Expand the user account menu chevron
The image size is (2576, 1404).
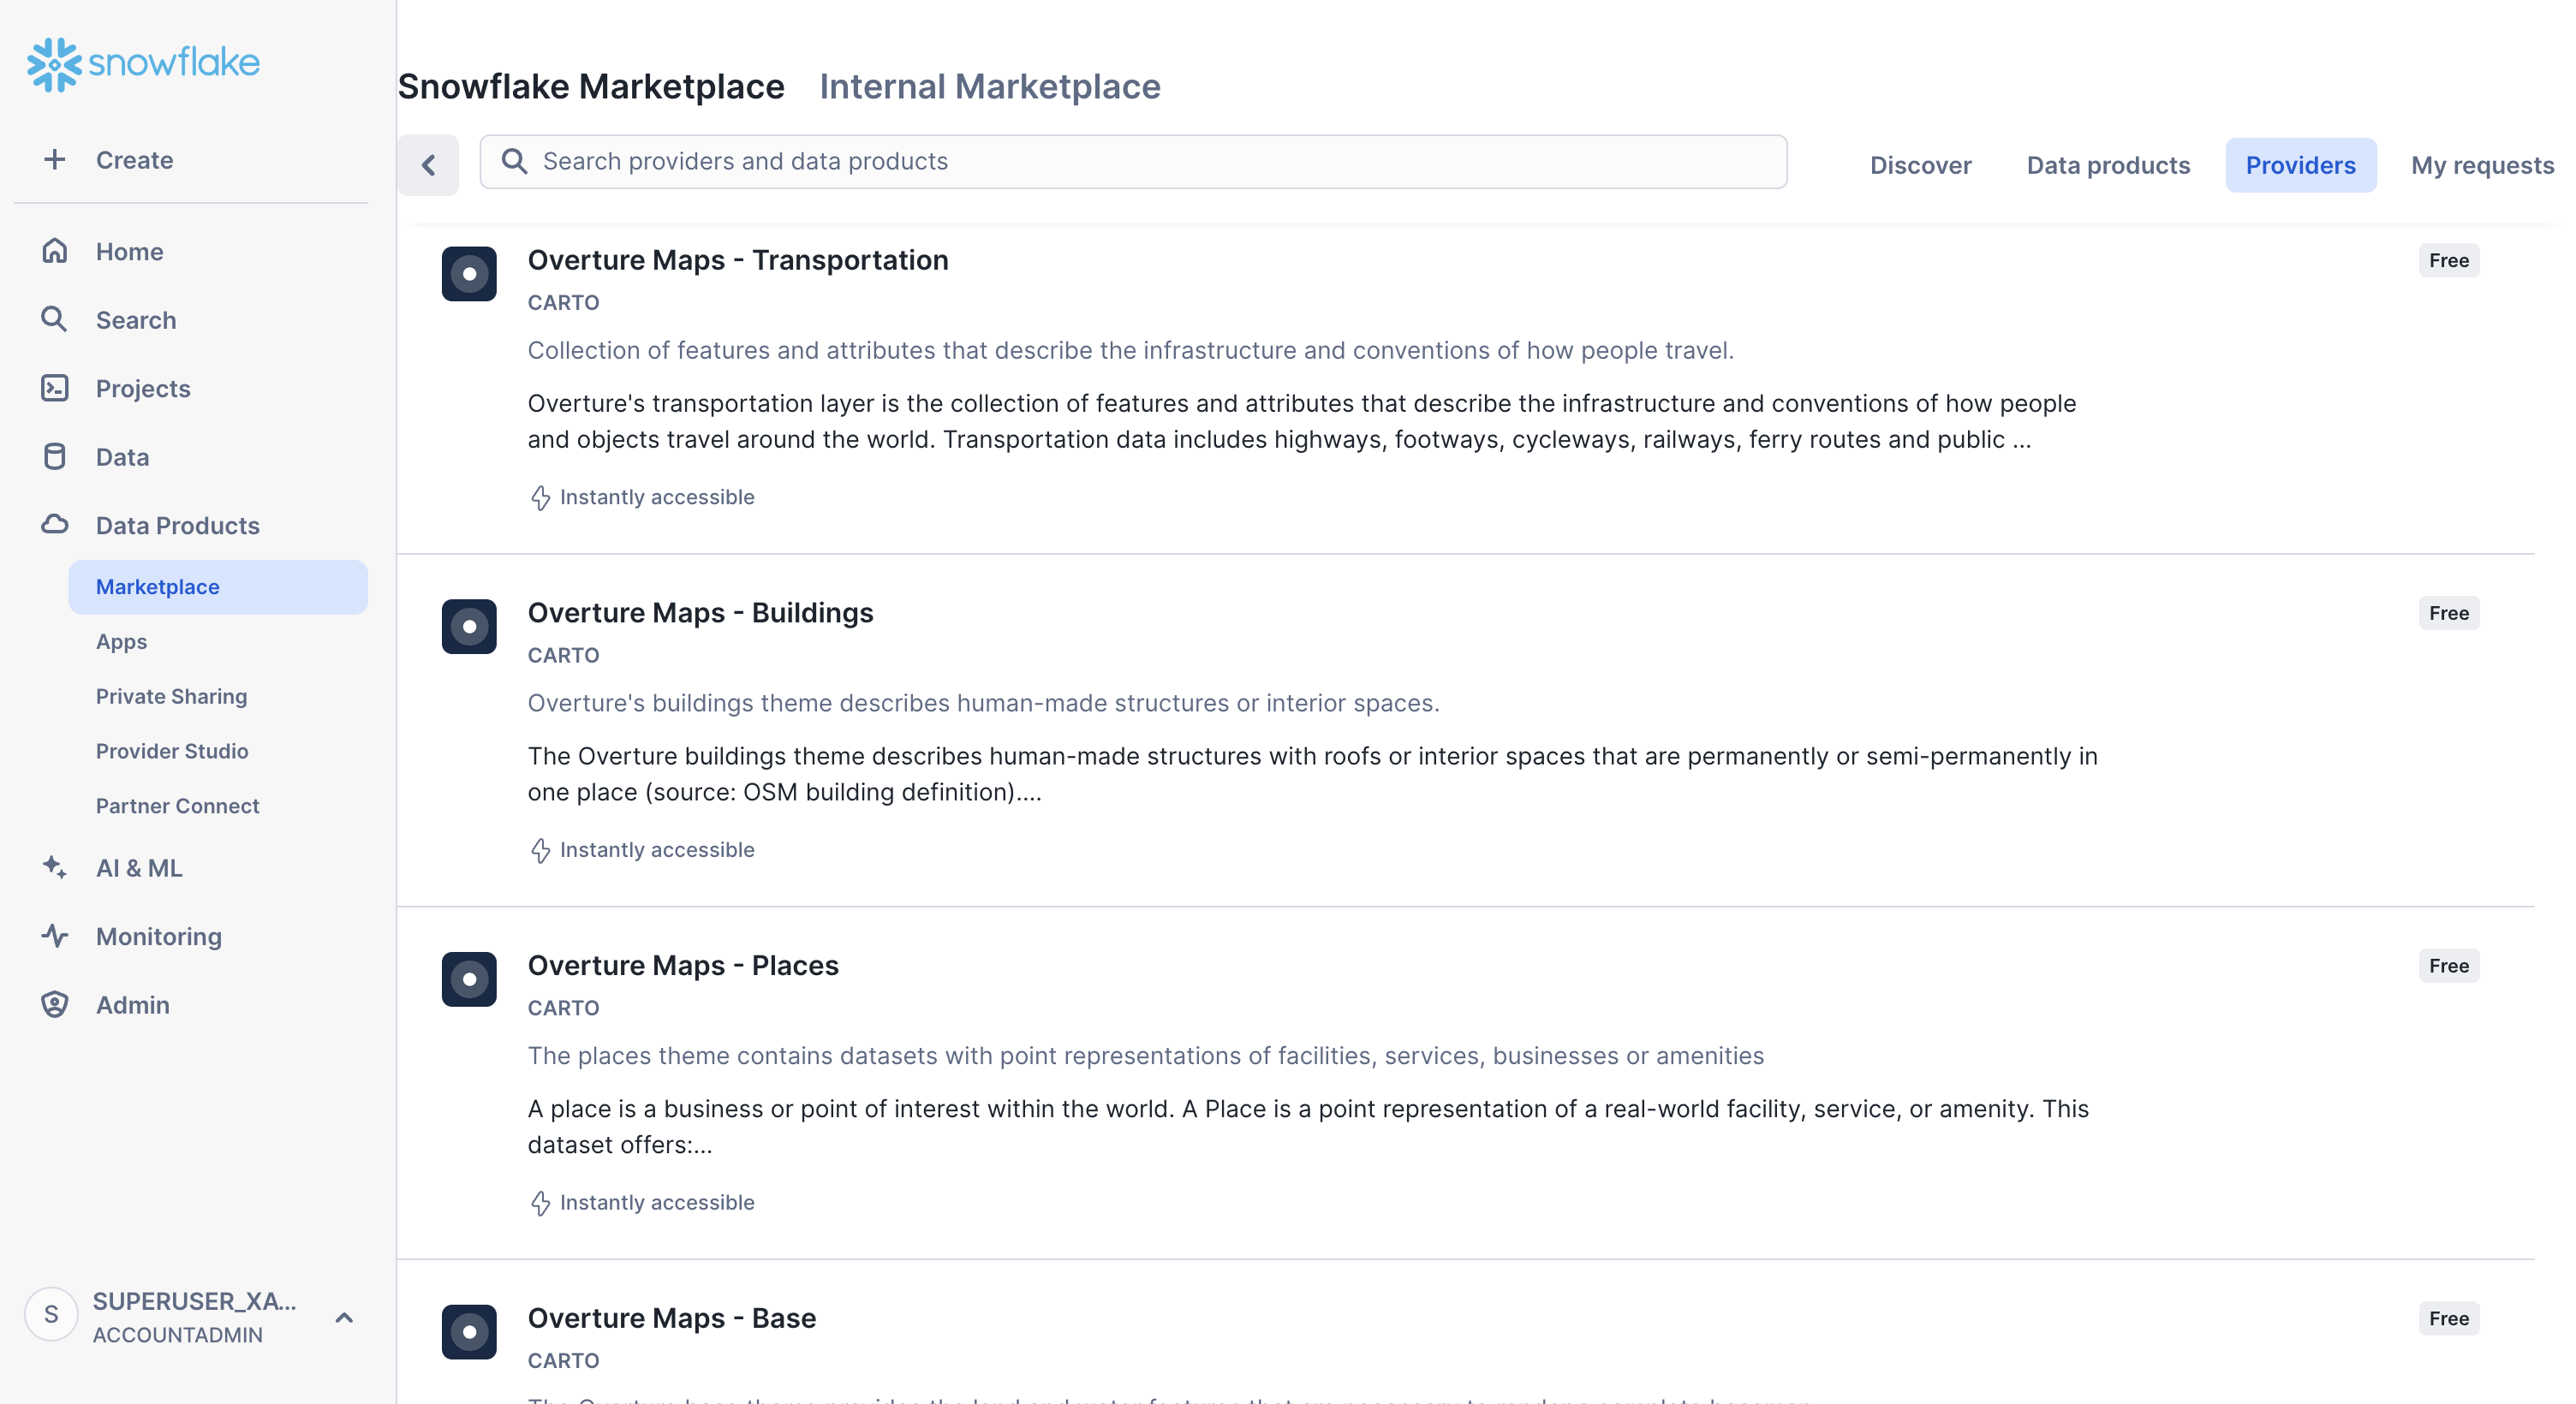tap(344, 1317)
